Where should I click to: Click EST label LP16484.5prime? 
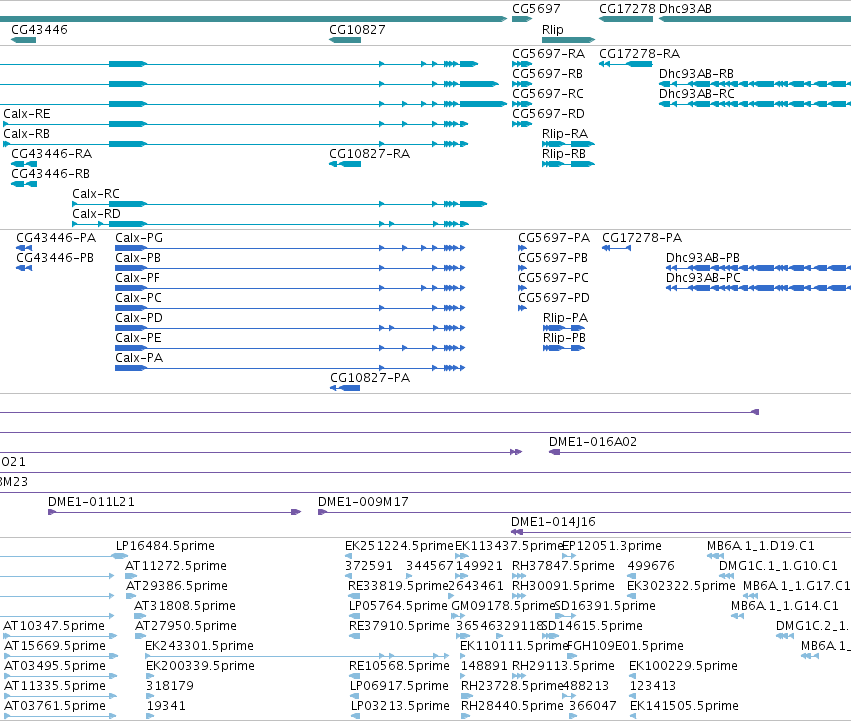coord(165,547)
